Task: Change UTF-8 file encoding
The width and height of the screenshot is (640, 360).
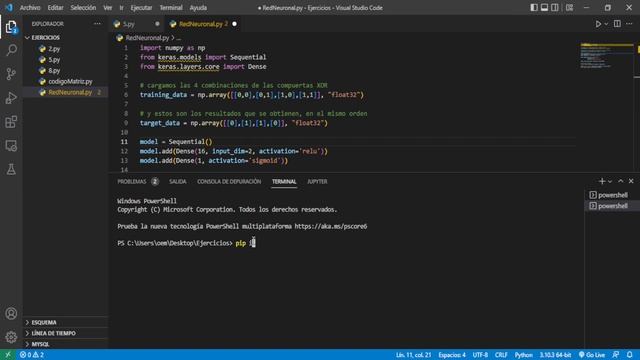Action: (480, 355)
